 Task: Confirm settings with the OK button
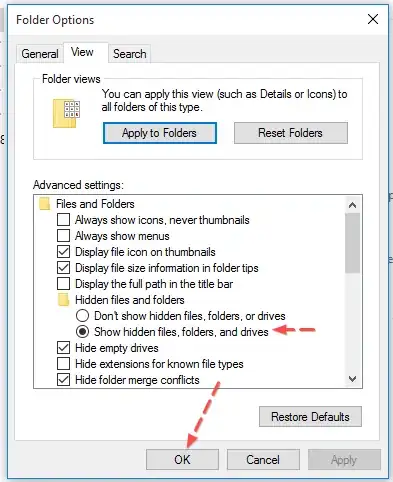(182, 460)
